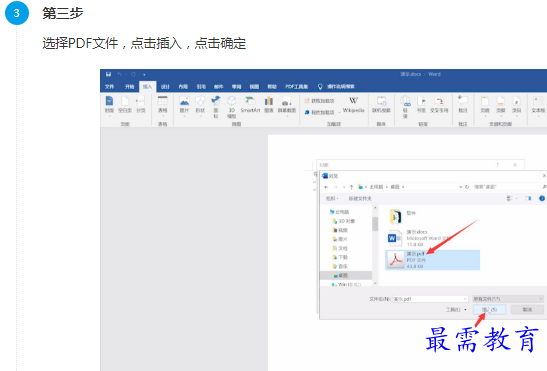Select the 软件 folder in file list
This screenshot has height=371, width=547.
coord(403,217)
